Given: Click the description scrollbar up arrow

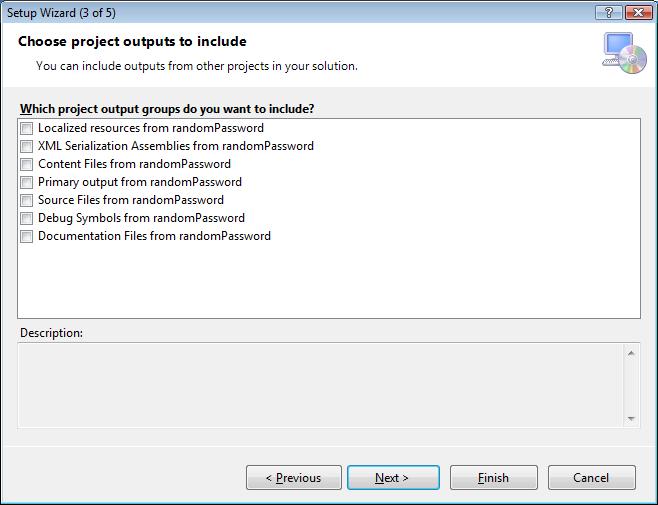Looking at the screenshot, I should [631, 352].
